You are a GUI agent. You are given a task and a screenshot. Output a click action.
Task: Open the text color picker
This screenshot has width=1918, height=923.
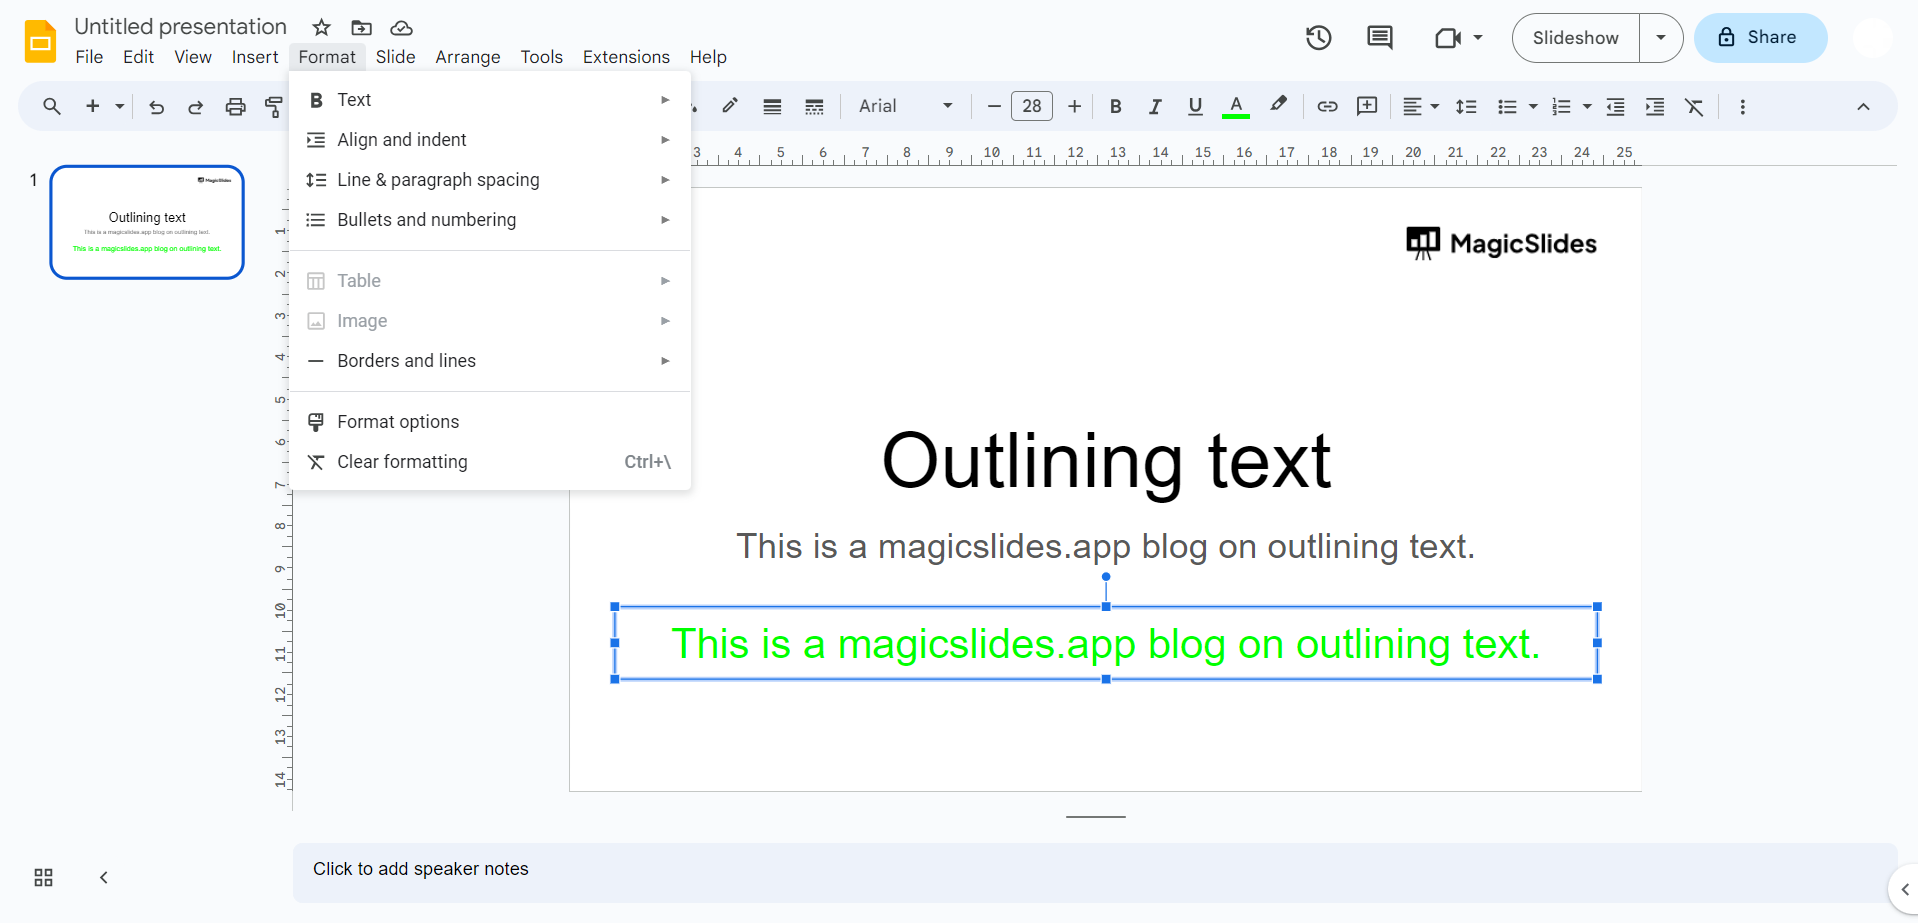click(1236, 107)
